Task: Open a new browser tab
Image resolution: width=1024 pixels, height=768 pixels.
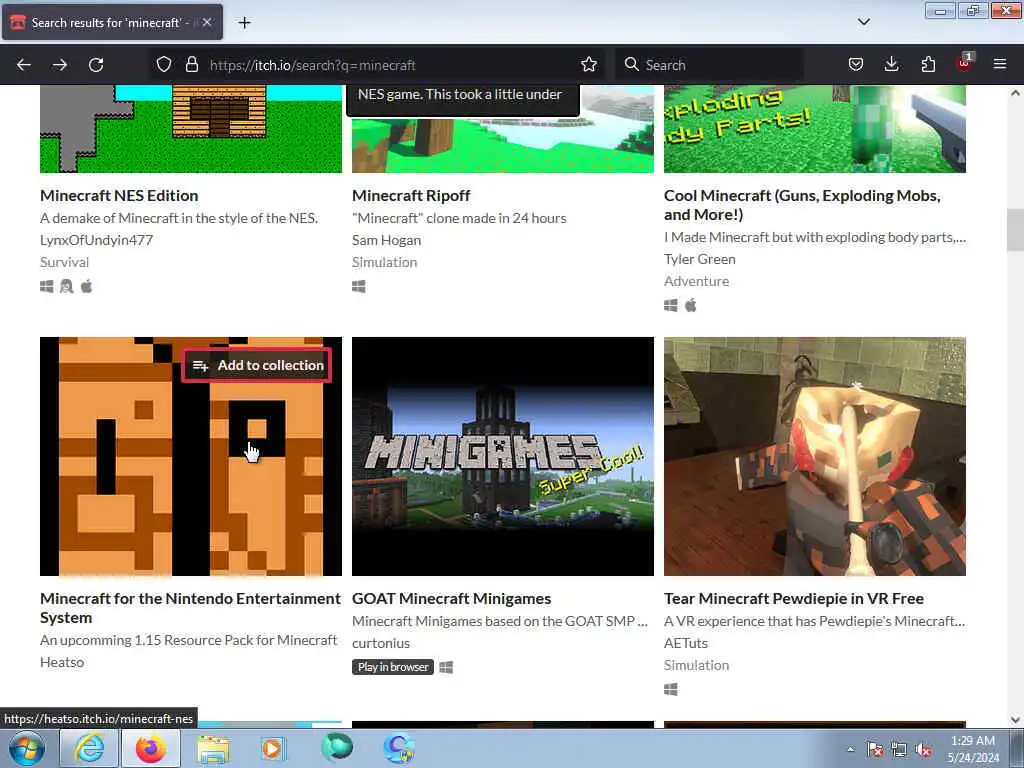Action: pos(244,23)
